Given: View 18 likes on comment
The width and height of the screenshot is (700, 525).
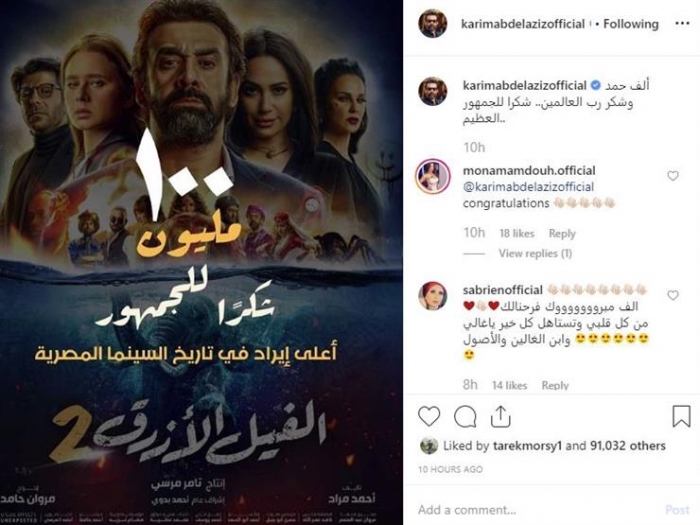Looking at the screenshot, I should coord(517,233).
